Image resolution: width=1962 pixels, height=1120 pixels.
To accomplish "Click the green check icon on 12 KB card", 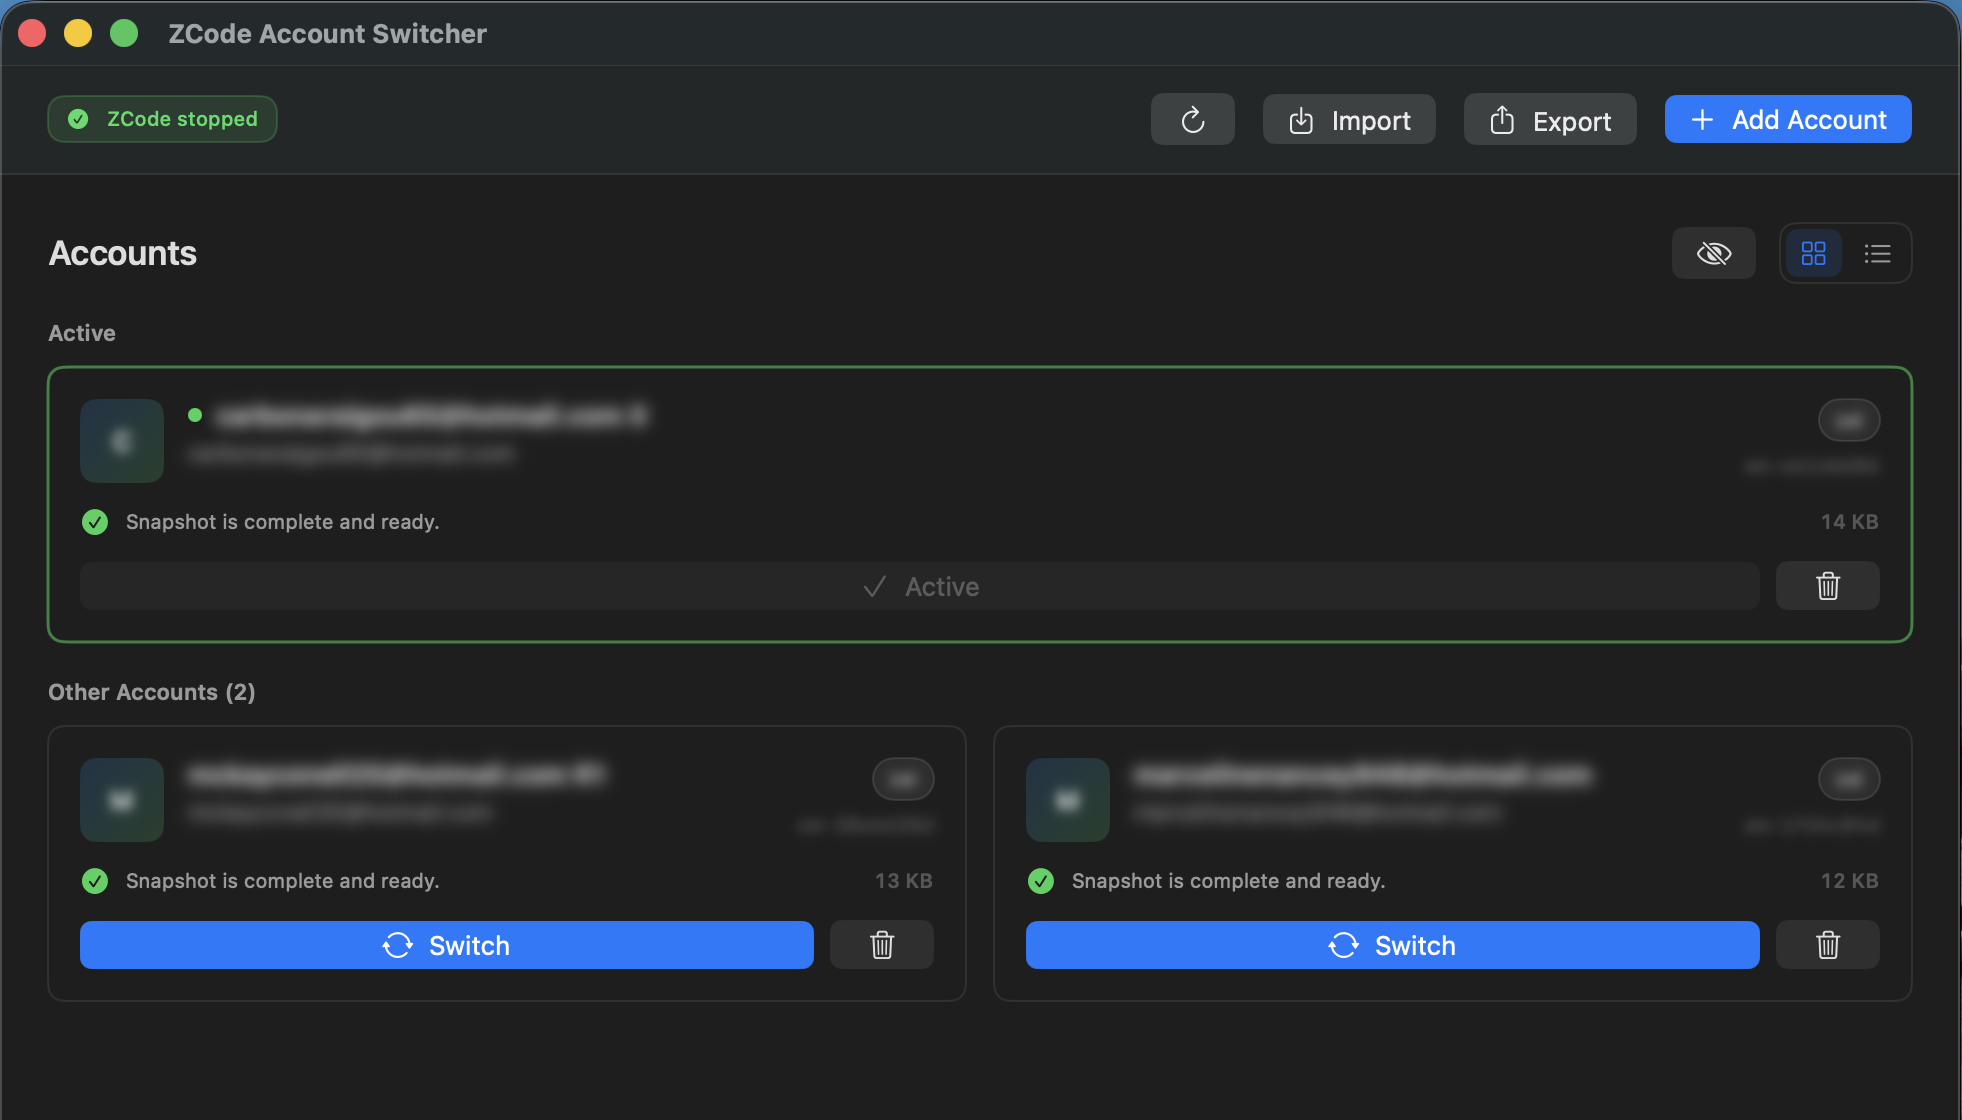I will 1041,881.
